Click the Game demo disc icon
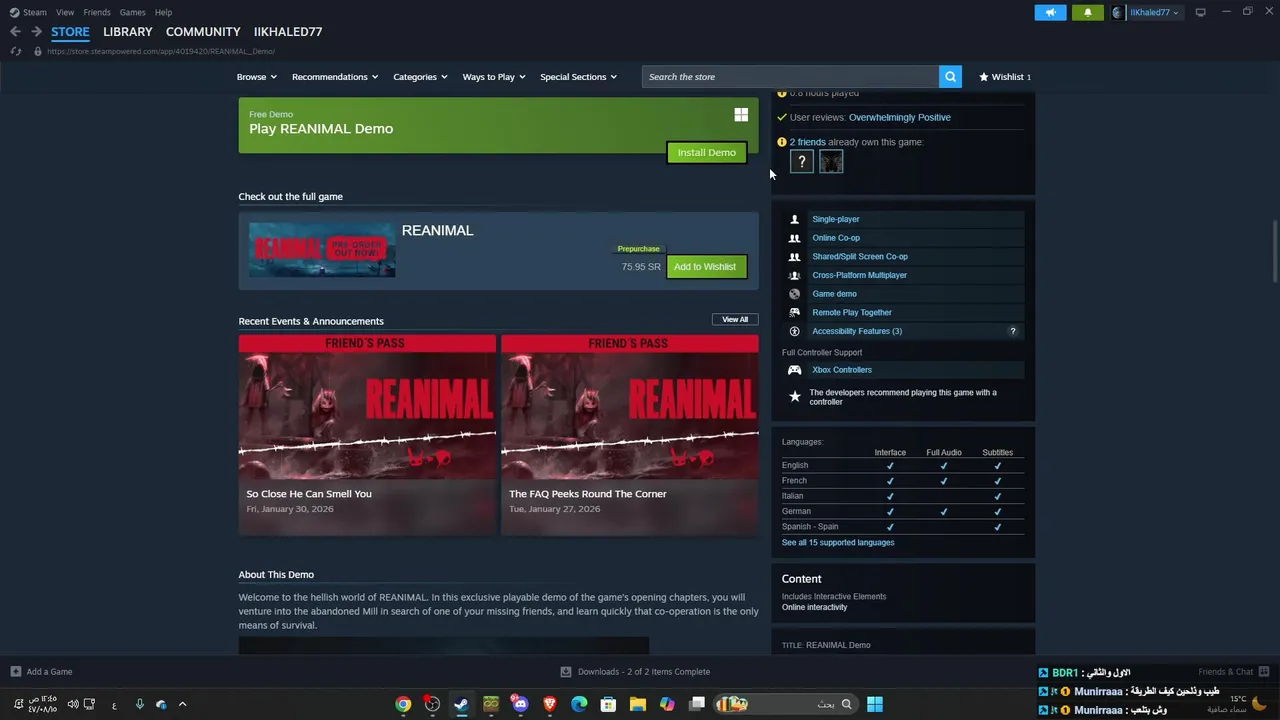The width and height of the screenshot is (1280, 720). 794,294
